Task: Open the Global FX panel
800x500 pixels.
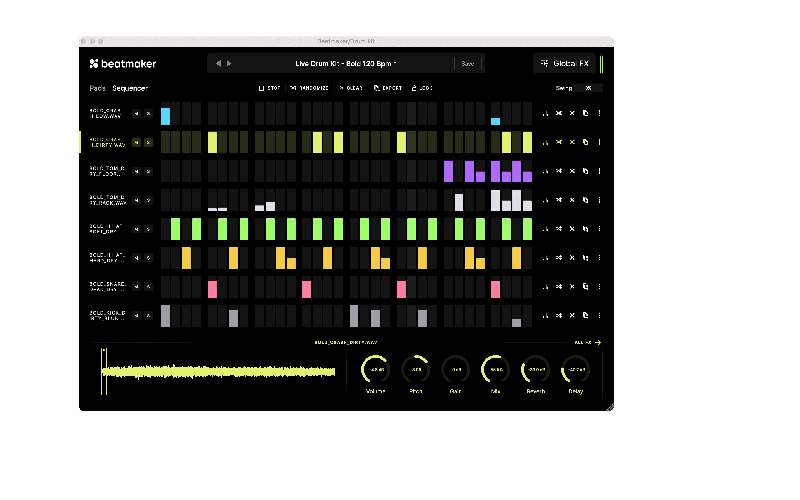Action: tap(565, 63)
